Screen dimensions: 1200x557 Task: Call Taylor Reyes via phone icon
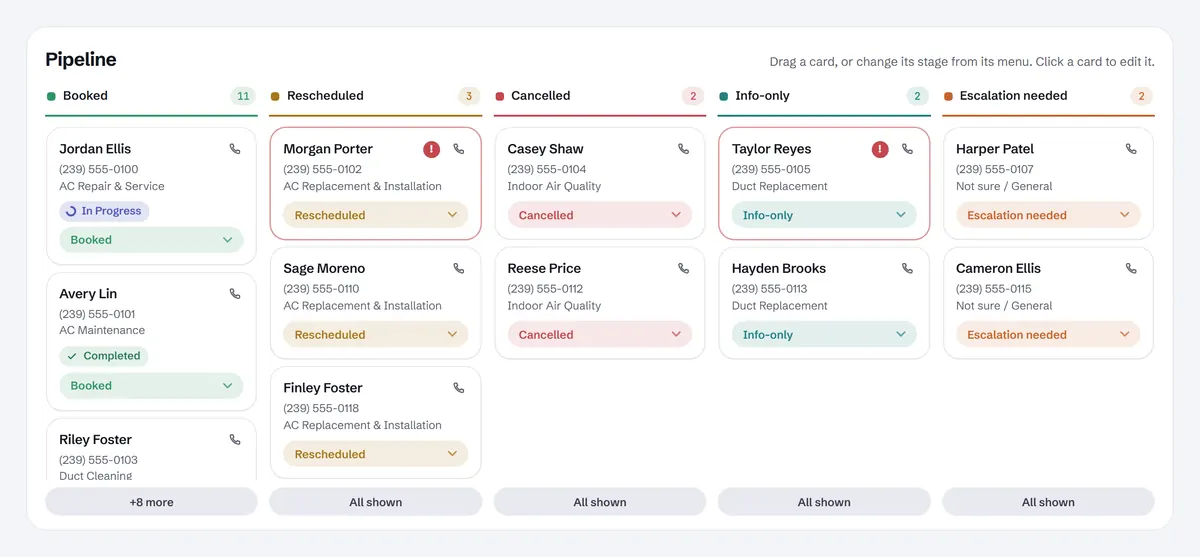point(908,149)
